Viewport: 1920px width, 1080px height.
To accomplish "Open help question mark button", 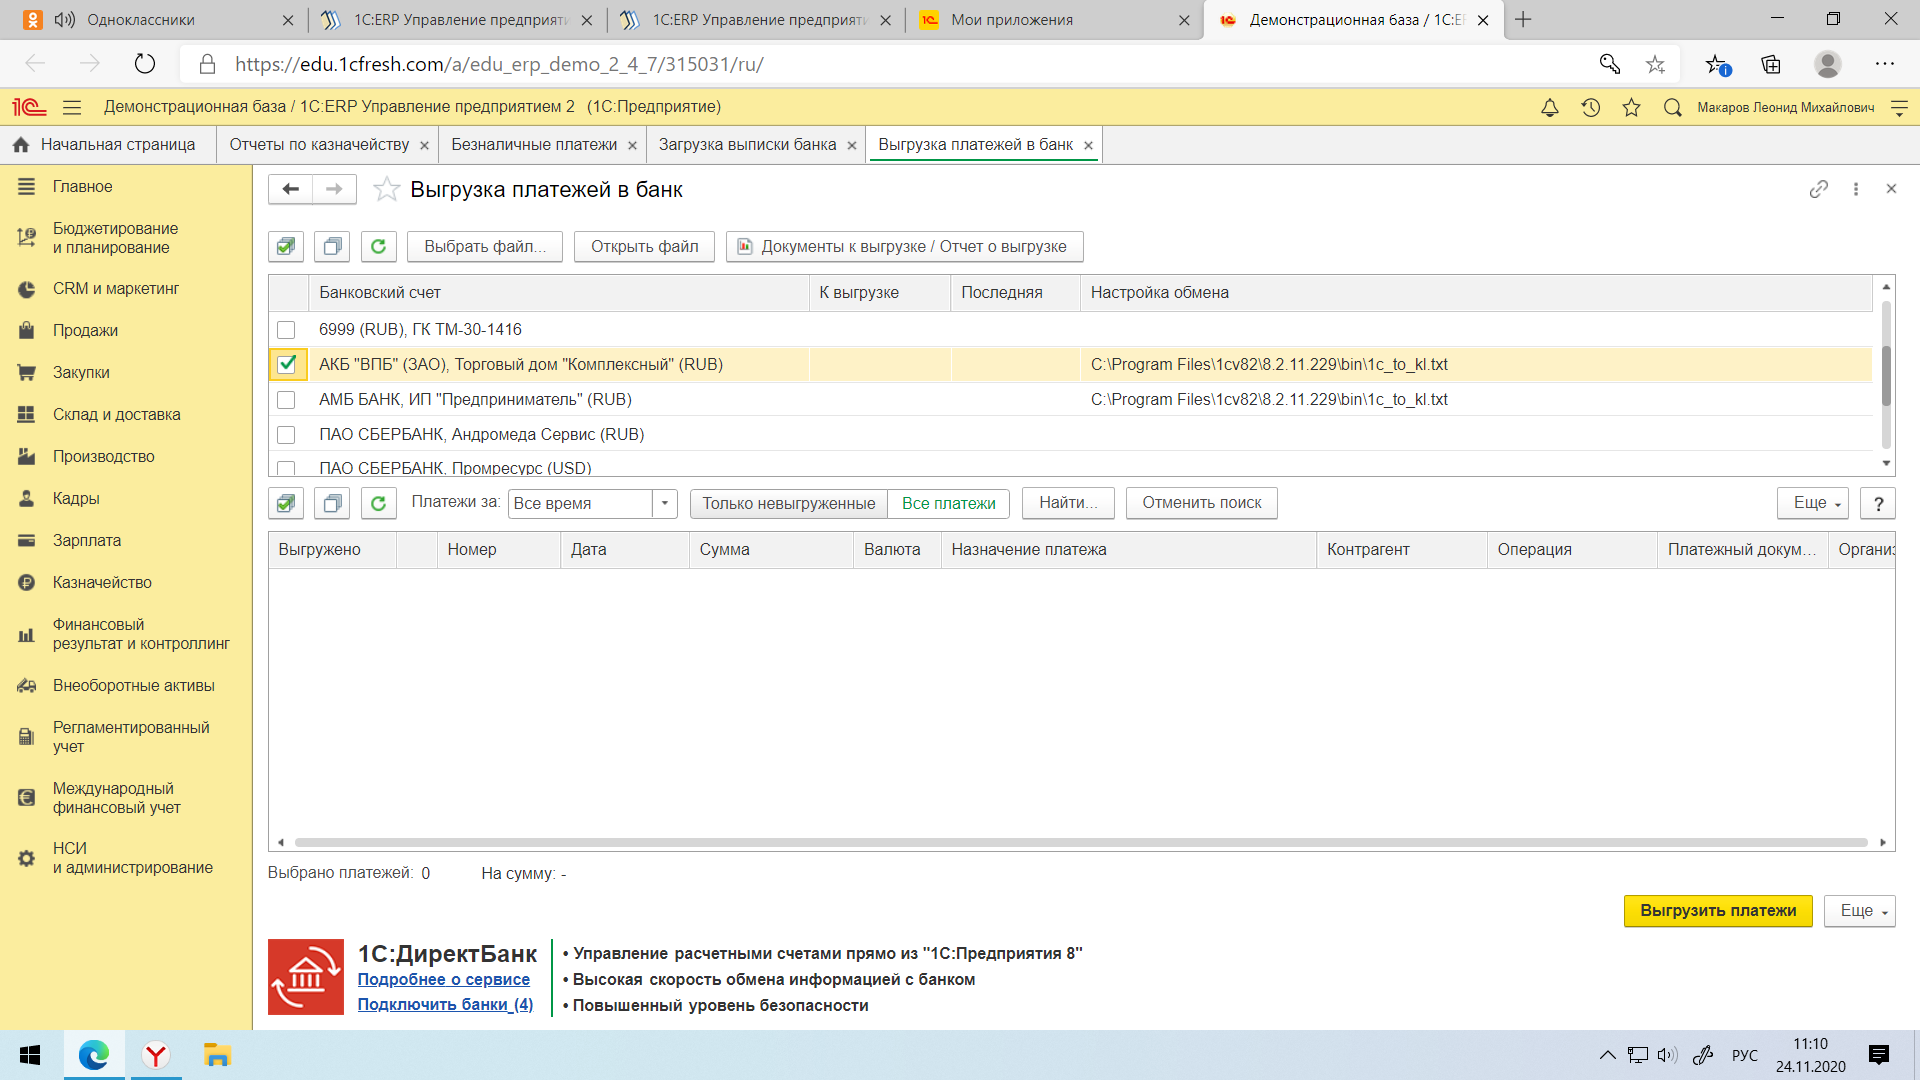I will pyautogui.click(x=1878, y=503).
